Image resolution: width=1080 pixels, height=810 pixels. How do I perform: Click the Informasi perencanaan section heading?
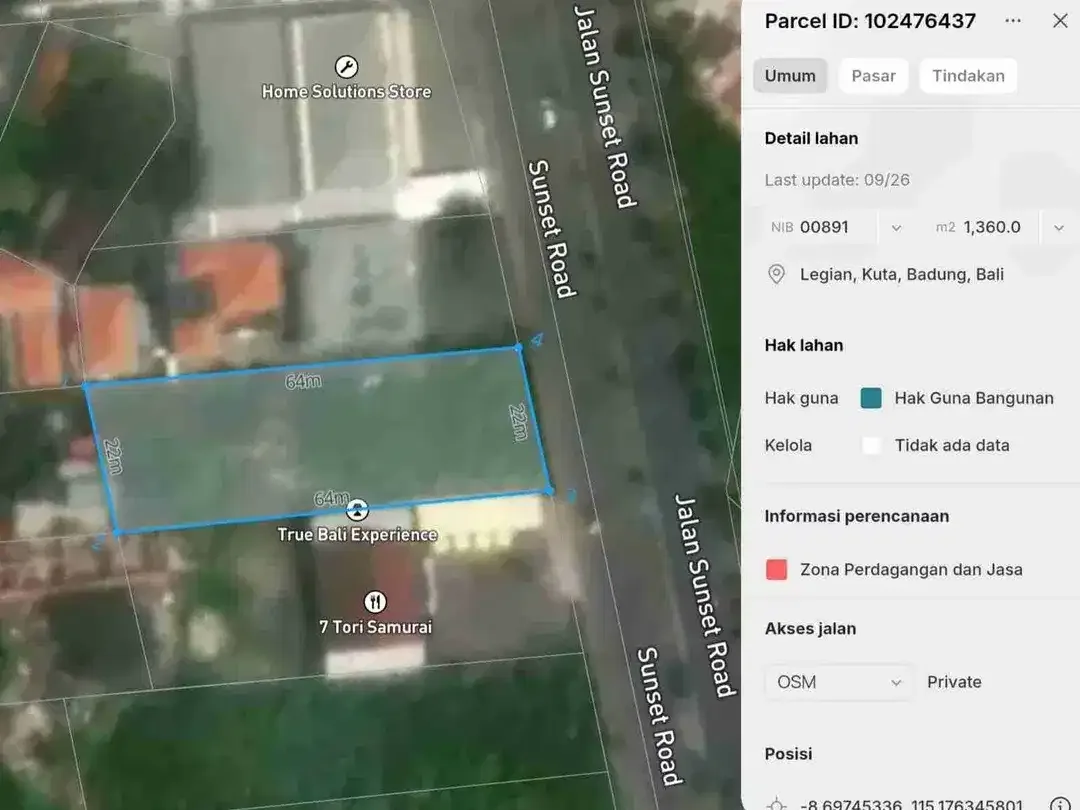coord(857,516)
